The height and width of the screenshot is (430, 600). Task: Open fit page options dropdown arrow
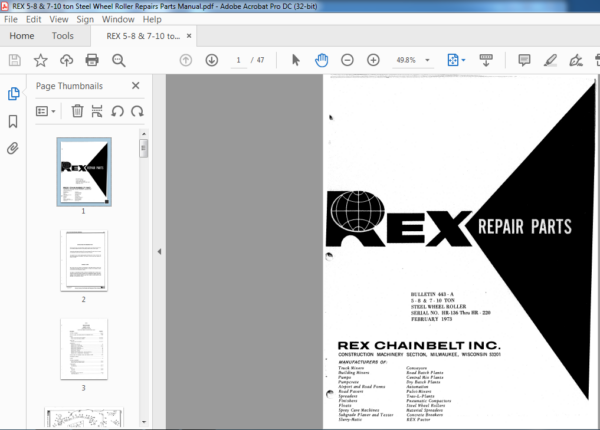463,60
